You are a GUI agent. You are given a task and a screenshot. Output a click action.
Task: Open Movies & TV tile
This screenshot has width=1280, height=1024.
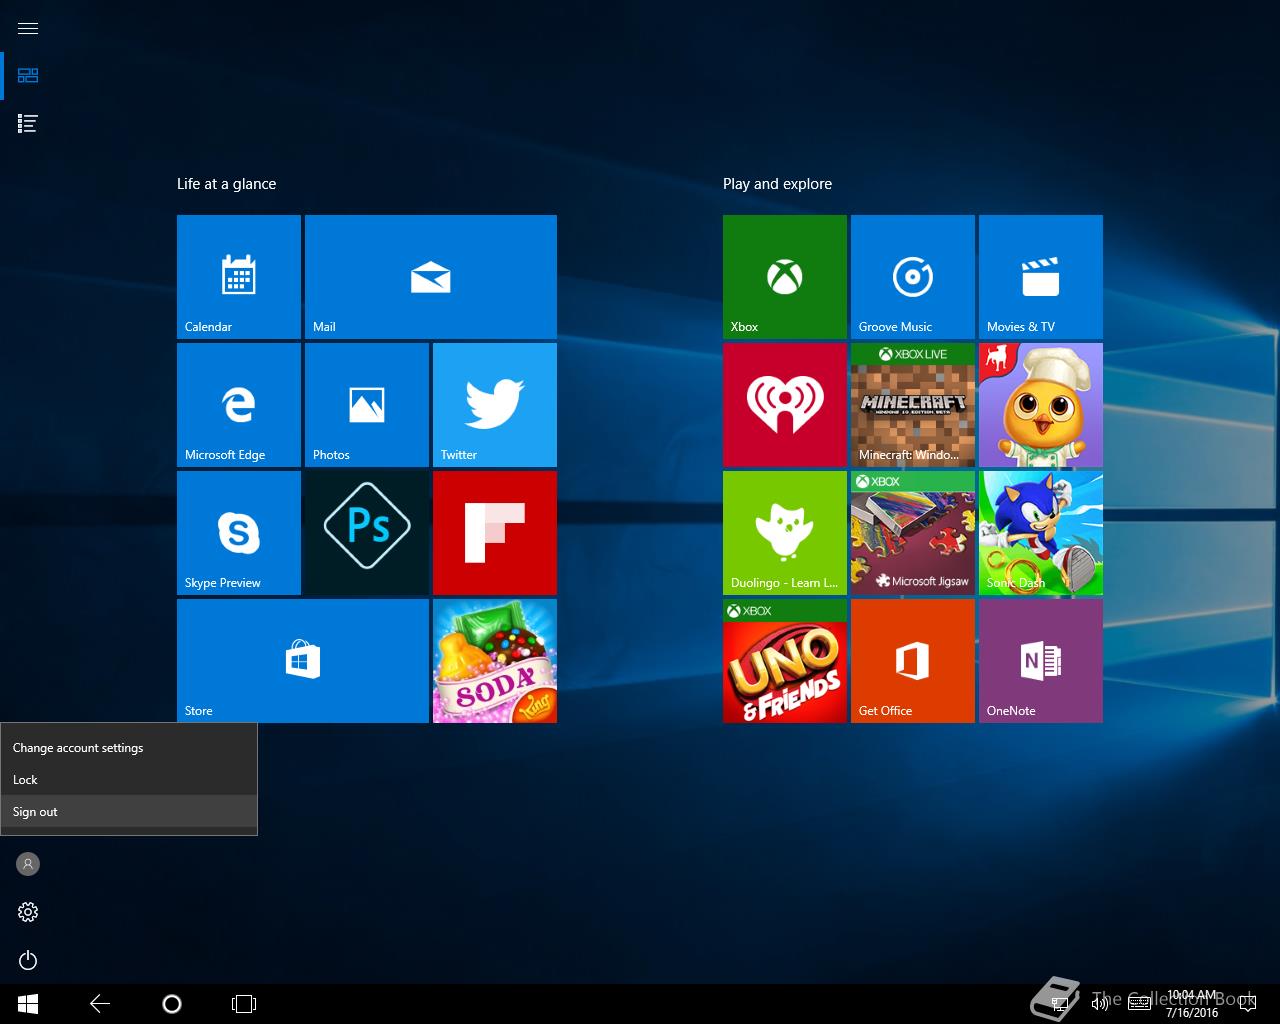(1041, 277)
